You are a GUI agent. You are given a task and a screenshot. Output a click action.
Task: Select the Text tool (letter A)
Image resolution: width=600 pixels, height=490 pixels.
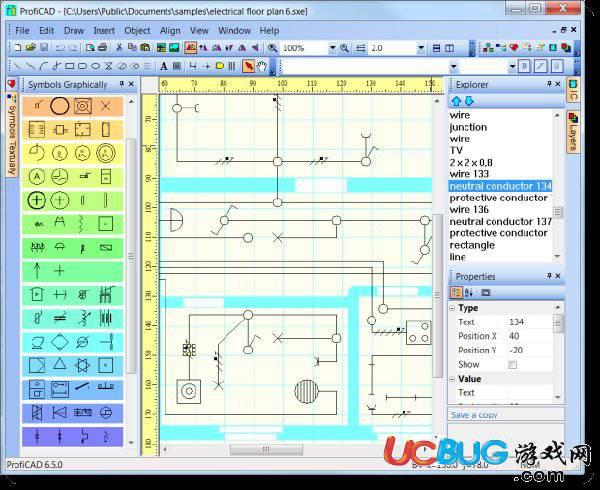click(163, 67)
